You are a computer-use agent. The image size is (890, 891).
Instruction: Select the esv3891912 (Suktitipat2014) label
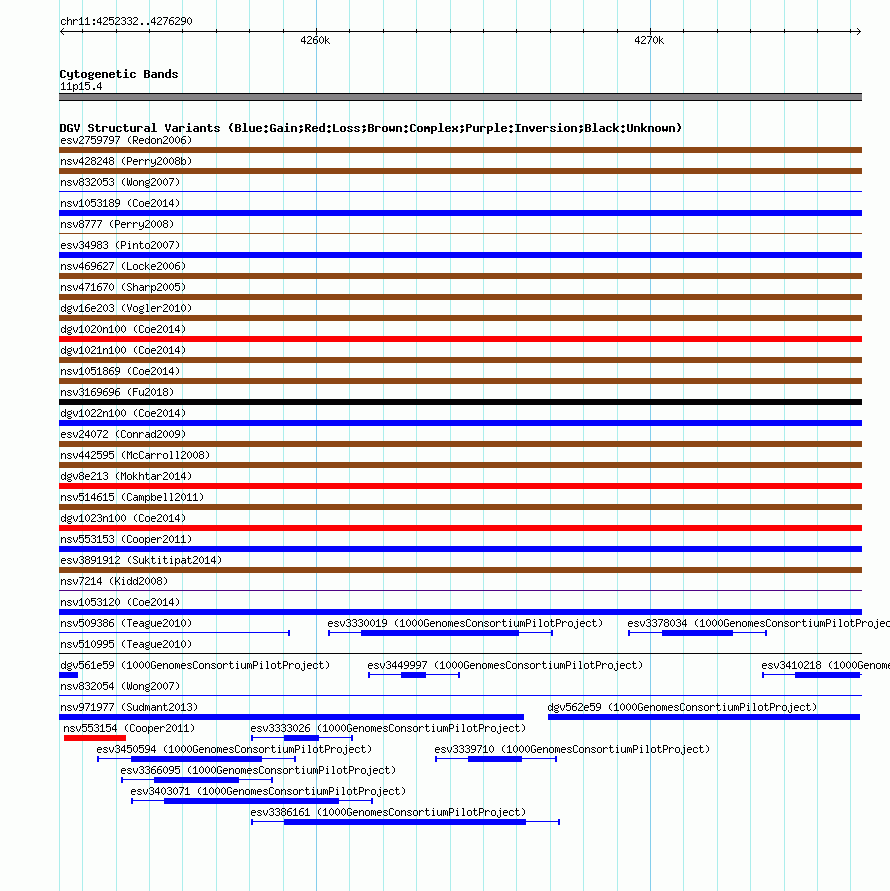pos(141,561)
